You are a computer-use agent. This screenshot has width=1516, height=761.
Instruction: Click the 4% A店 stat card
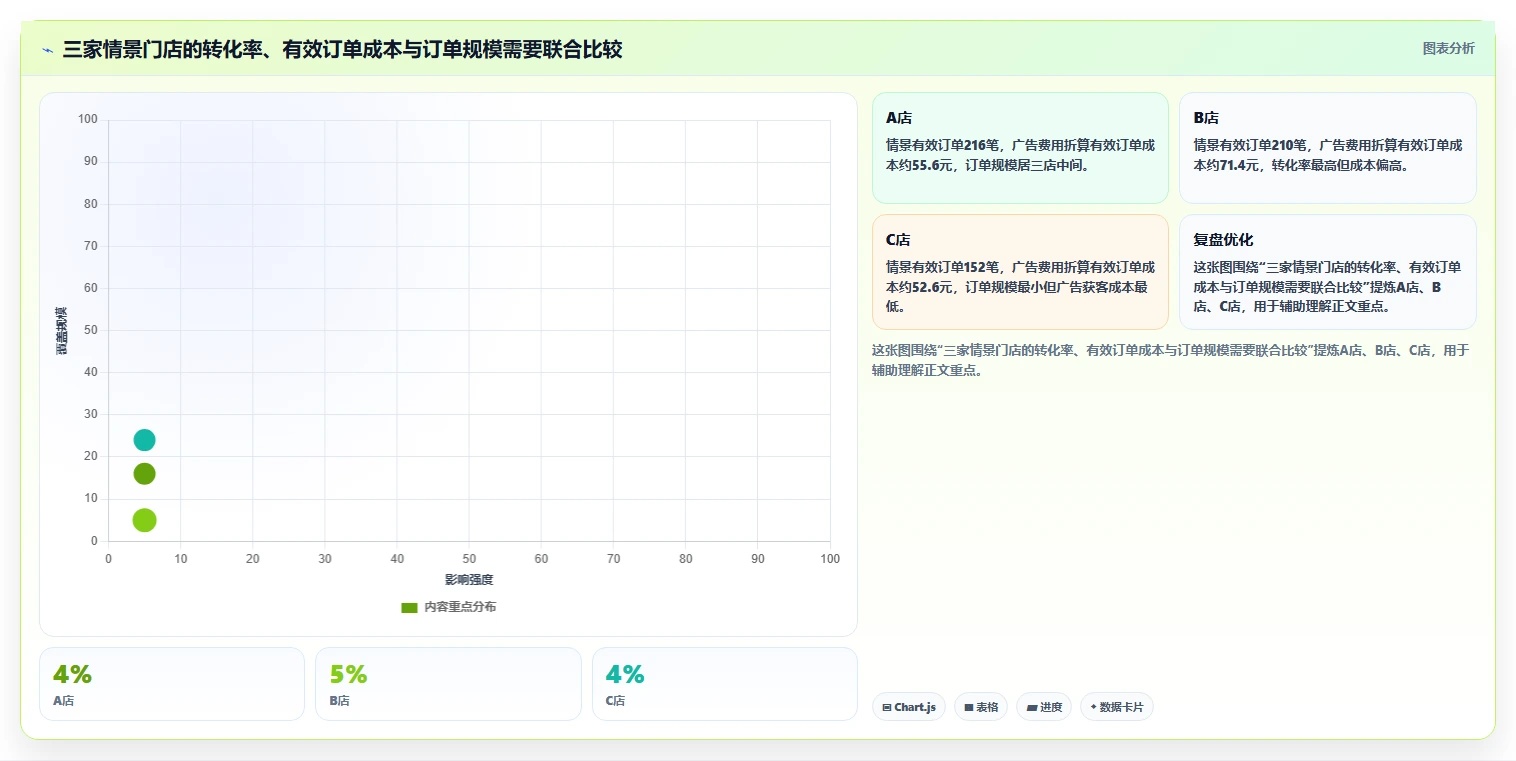172,684
